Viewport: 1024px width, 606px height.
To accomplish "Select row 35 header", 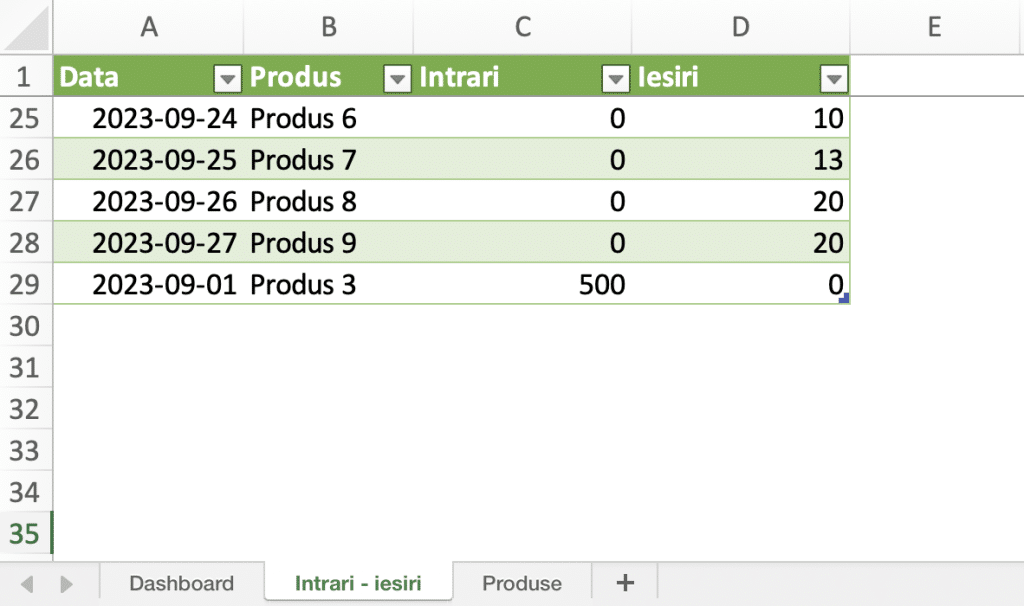I will tap(25, 534).
